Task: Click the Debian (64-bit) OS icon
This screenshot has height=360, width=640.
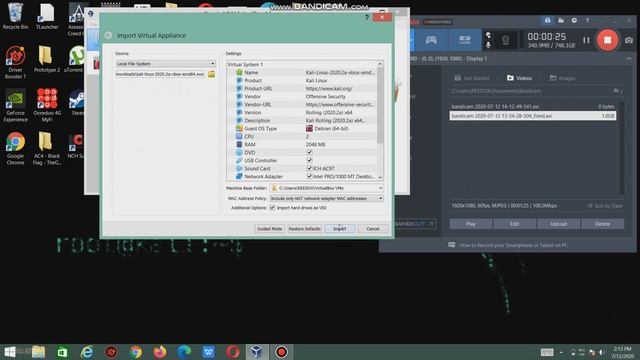Action: tap(309, 128)
